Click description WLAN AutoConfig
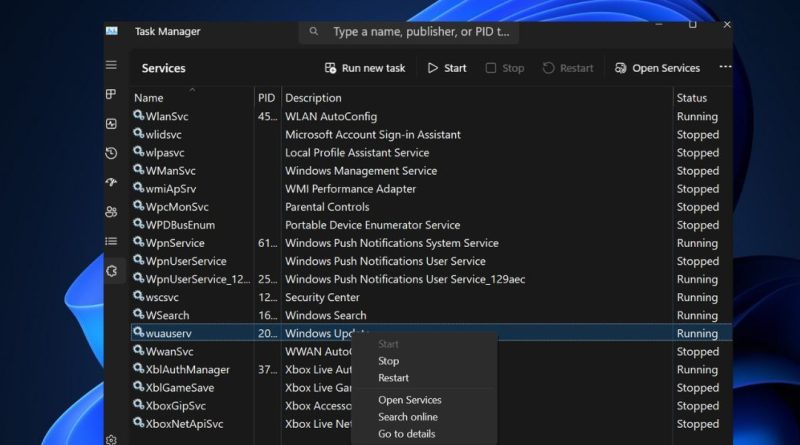This screenshot has height=445, width=800. point(331,116)
